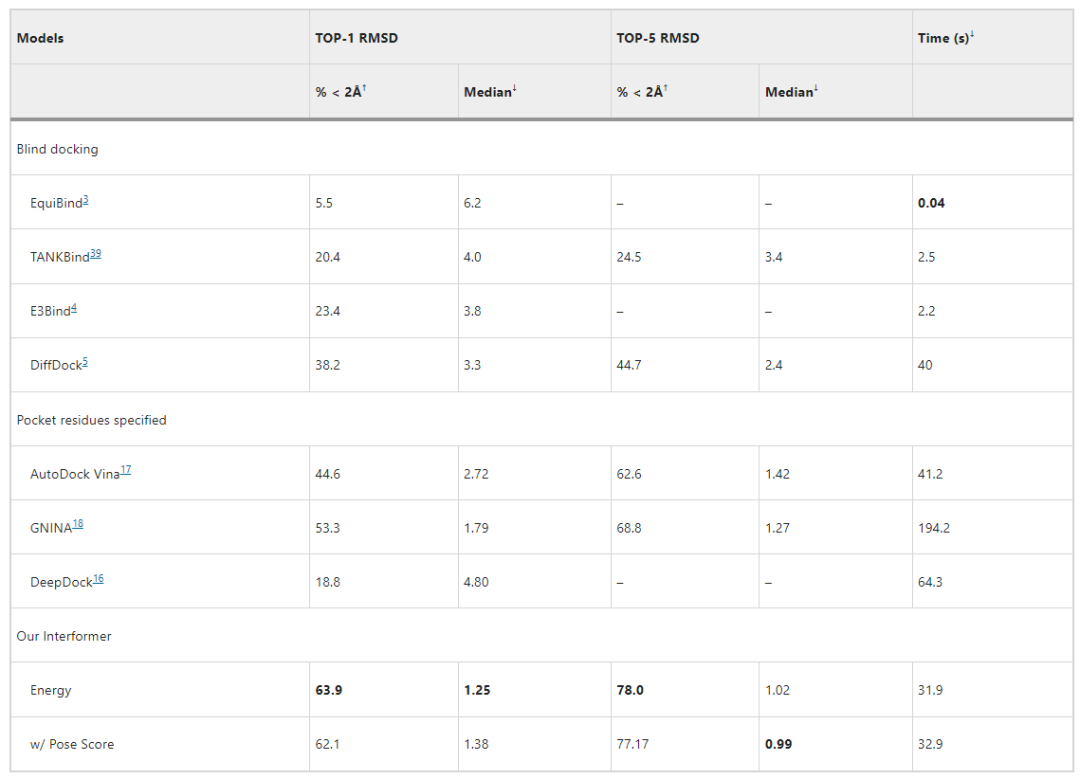The image size is (1080, 779).
Task: Click the w/ Pose Score row label
Action: (72, 744)
